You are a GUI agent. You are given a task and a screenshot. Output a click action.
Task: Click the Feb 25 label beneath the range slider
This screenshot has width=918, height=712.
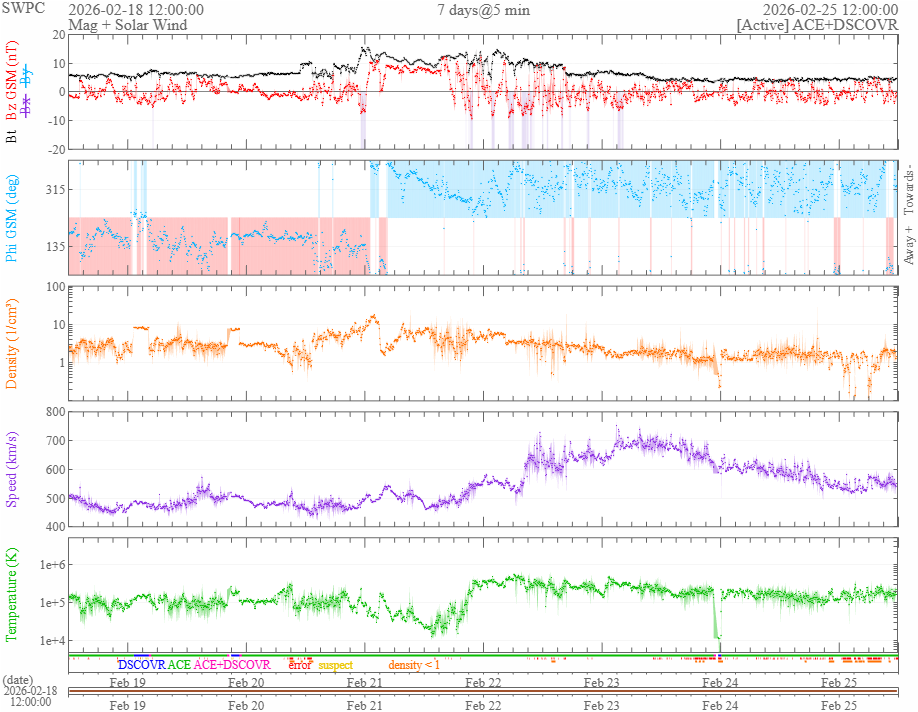pyautogui.click(x=838, y=706)
